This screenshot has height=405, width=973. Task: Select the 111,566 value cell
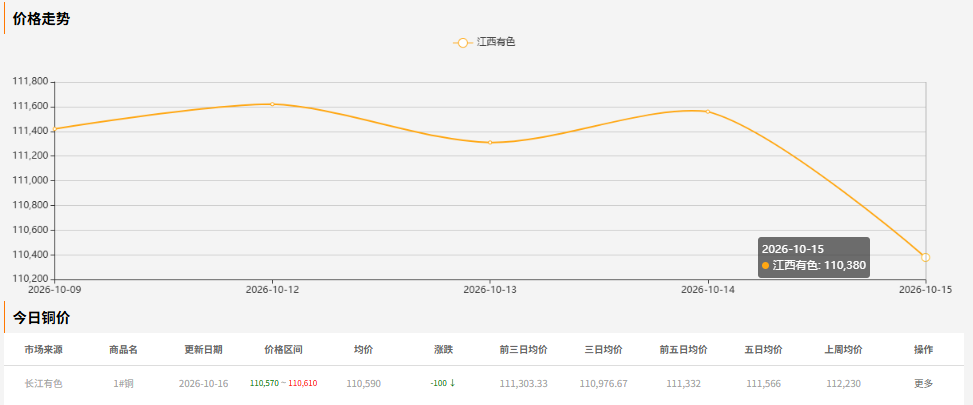pyautogui.click(x=764, y=384)
